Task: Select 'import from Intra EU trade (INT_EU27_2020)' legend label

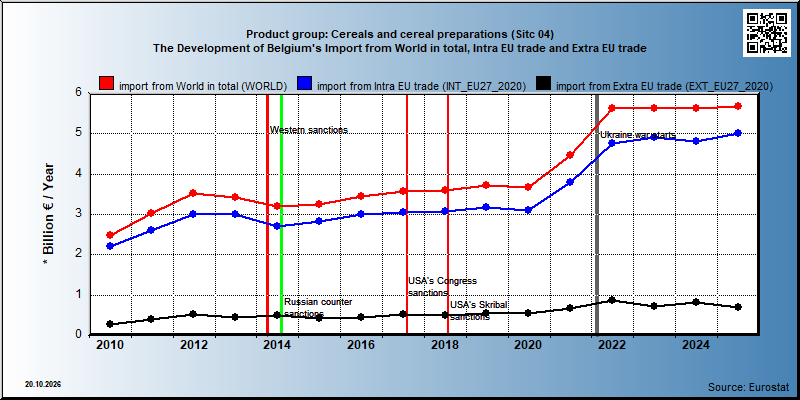Action: tap(421, 86)
